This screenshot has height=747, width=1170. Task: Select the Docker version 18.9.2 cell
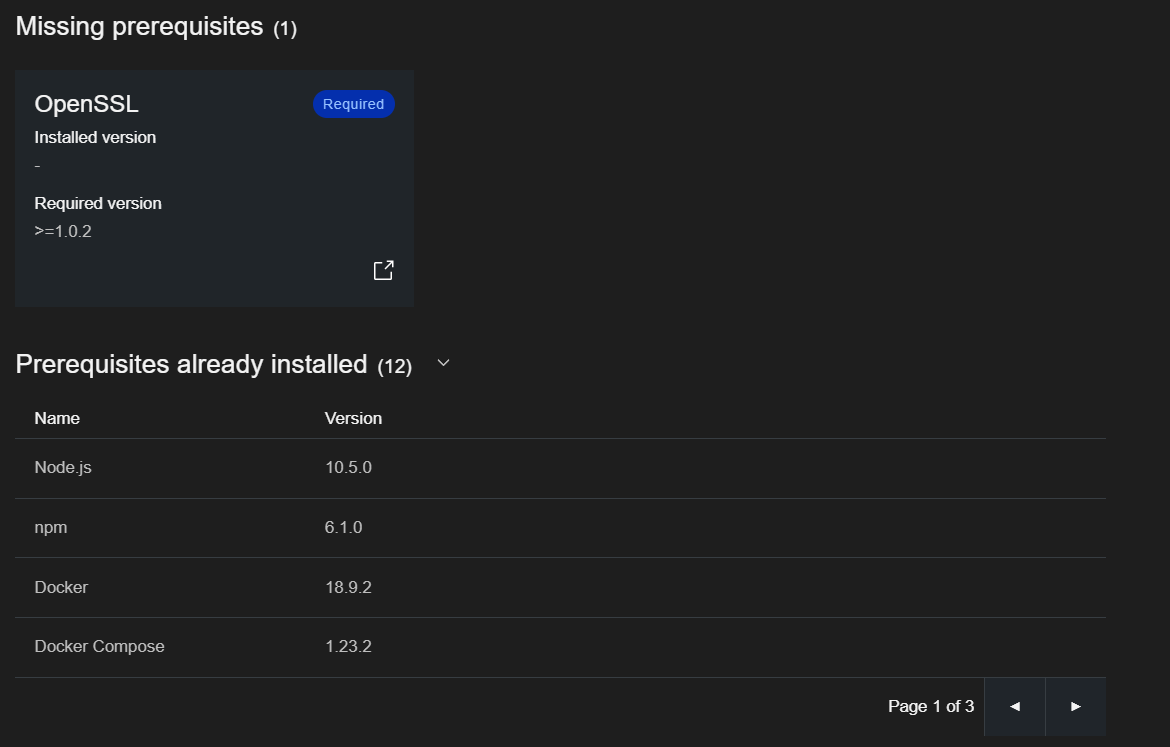pos(348,587)
